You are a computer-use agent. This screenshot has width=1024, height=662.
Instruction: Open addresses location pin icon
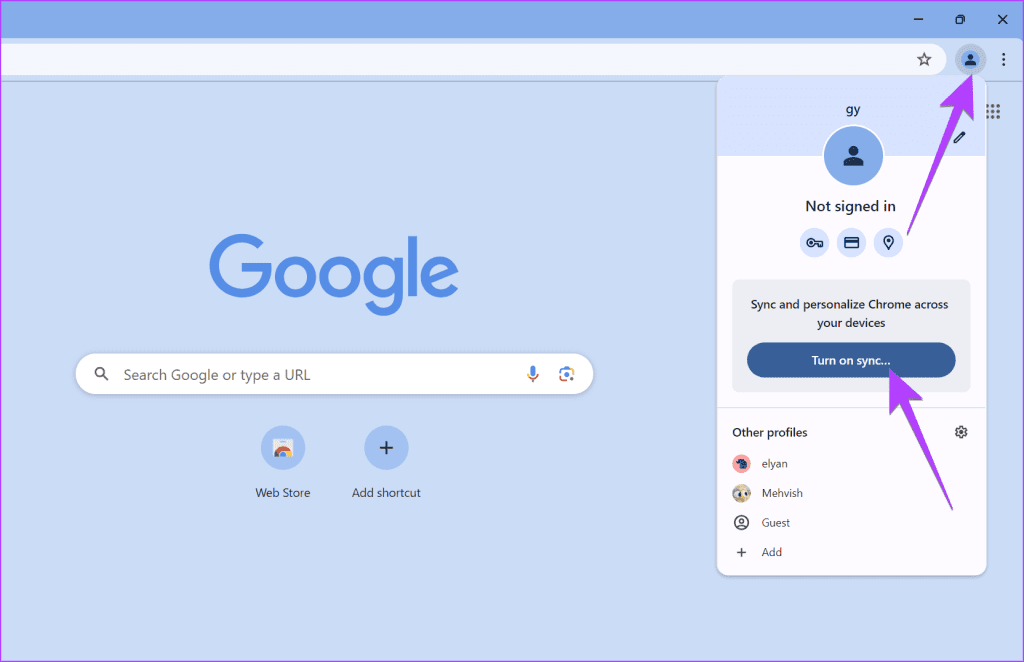click(x=888, y=243)
